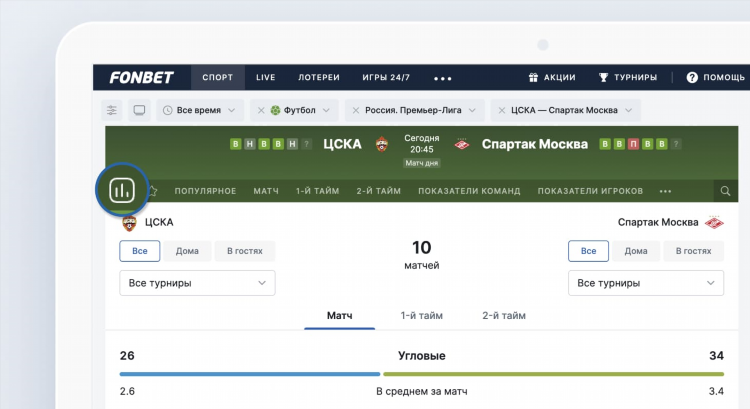Click the Spartak Moscow crest in header
The height and width of the screenshot is (409, 750).
click(462, 144)
